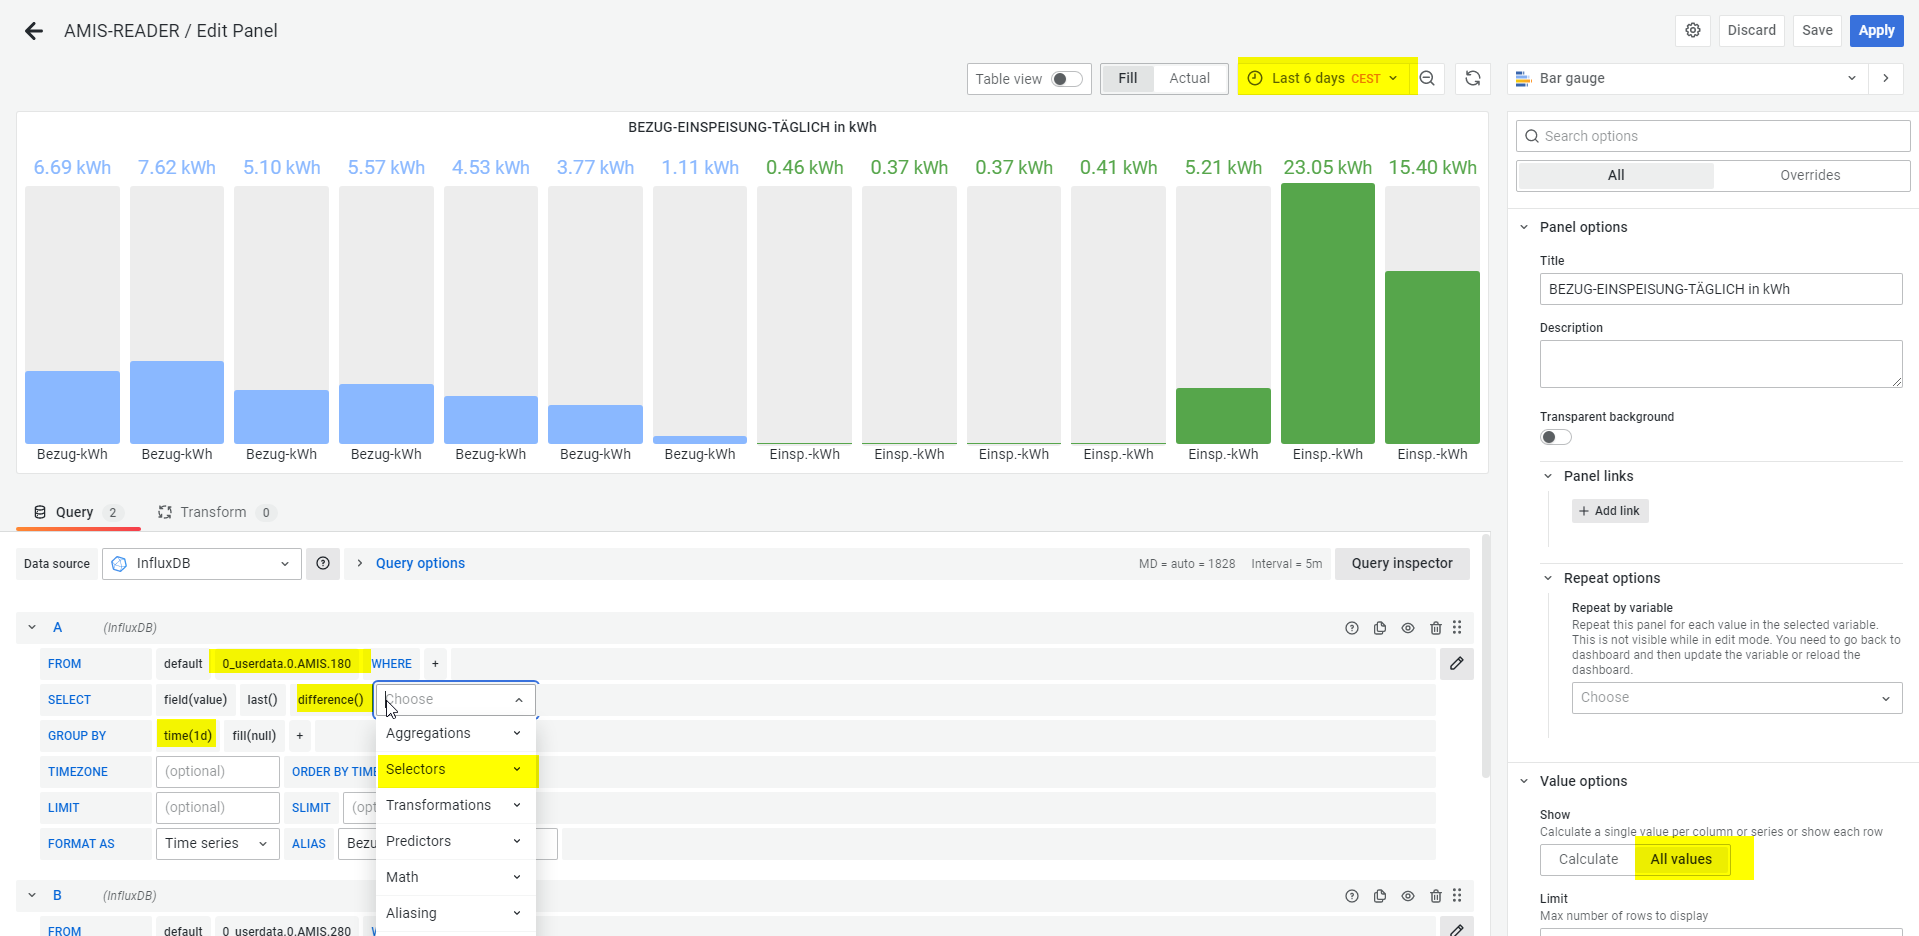Image resolution: width=1919 pixels, height=936 pixels.
Task: Click Save button
Action: 1817,30
